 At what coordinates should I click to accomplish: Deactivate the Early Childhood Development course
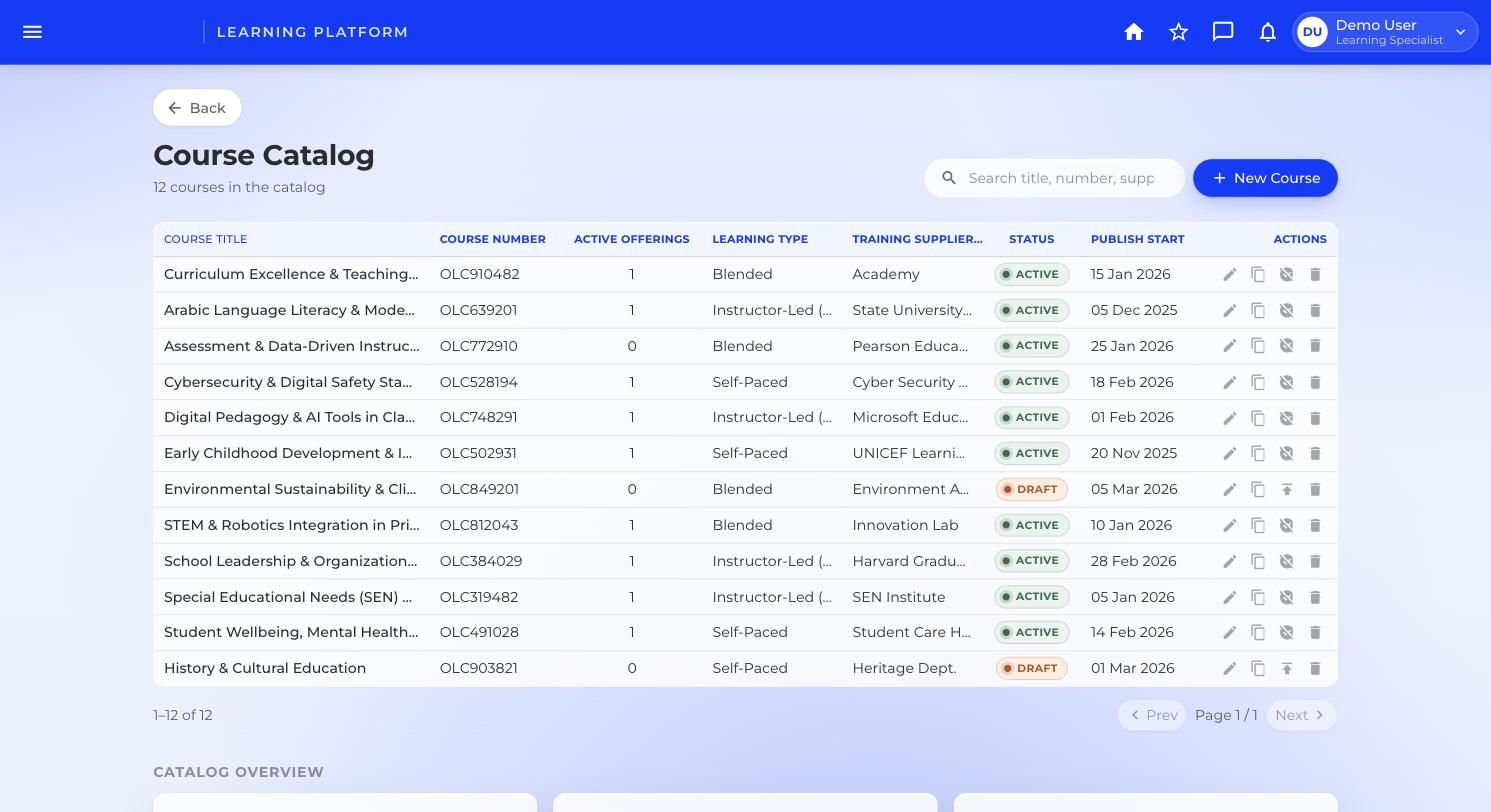(x=1287, y=453)
